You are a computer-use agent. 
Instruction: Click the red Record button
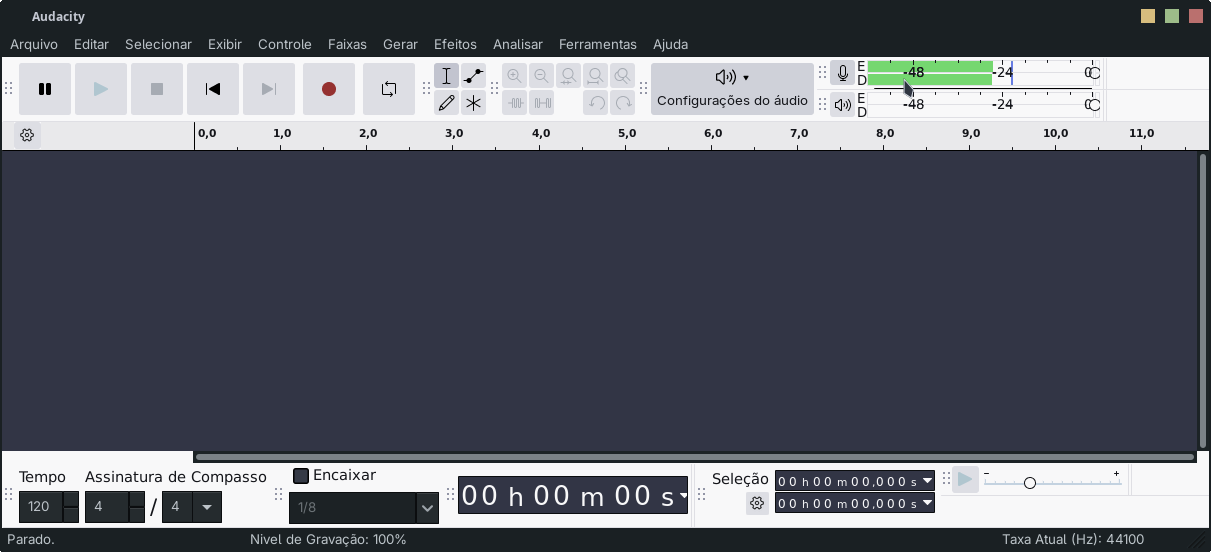click(x=329, y=89)
